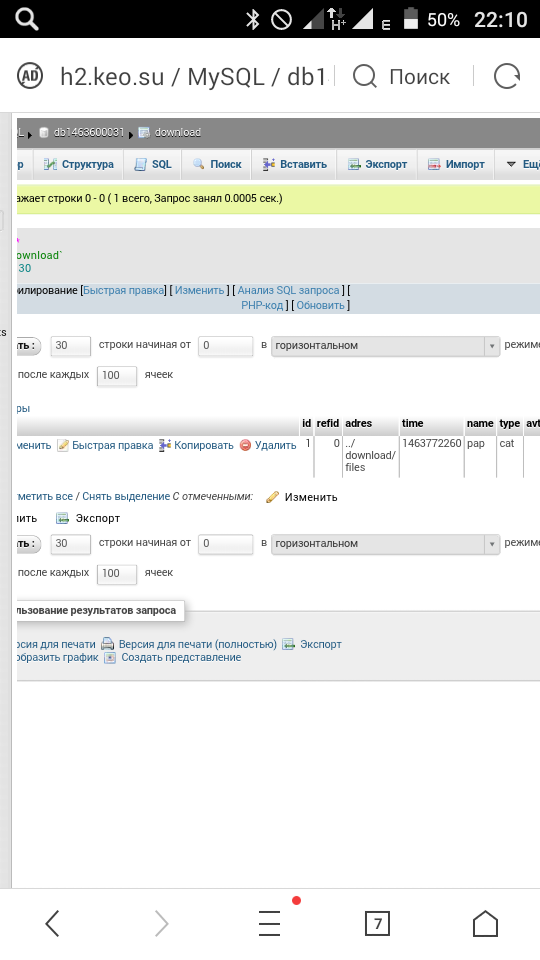
Task: Click the Быстрая правка link in query box
Action: click(124, 290)
